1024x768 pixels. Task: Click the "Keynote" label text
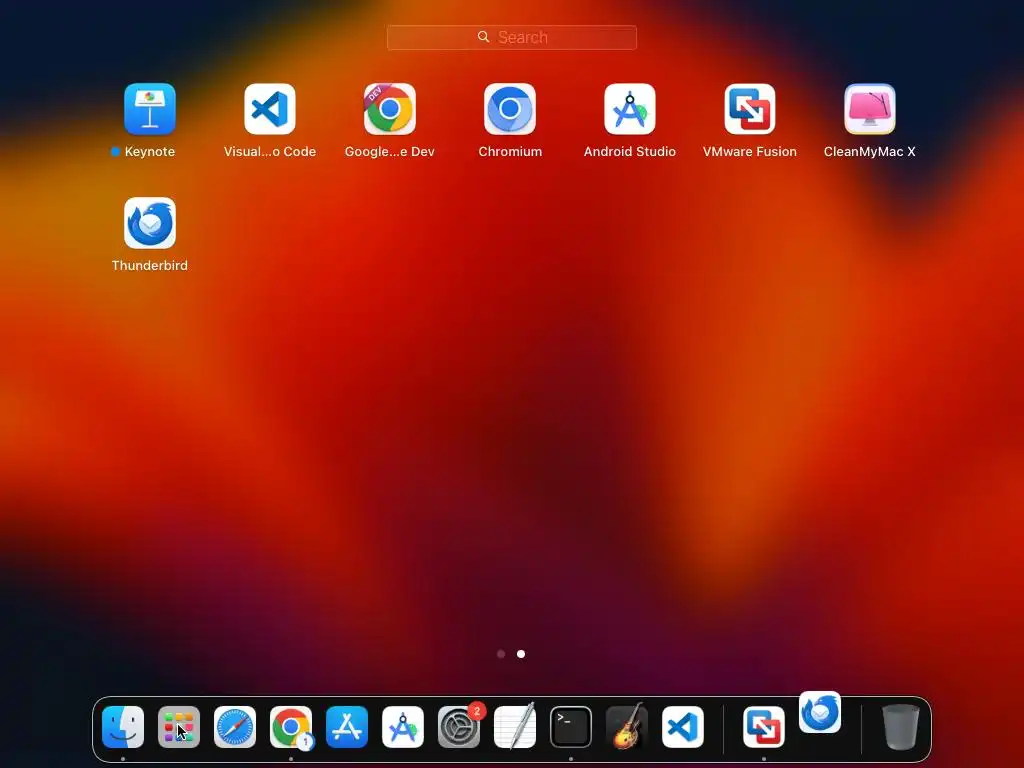coord(150,152)
